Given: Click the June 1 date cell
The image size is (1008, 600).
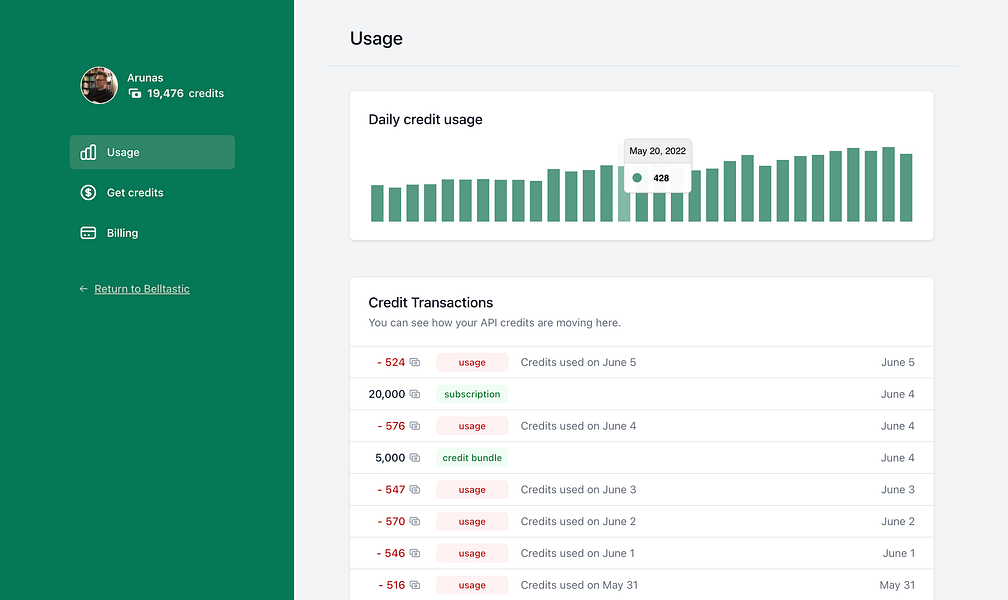Looking at the screenshot, I should [x=899, y=553].
